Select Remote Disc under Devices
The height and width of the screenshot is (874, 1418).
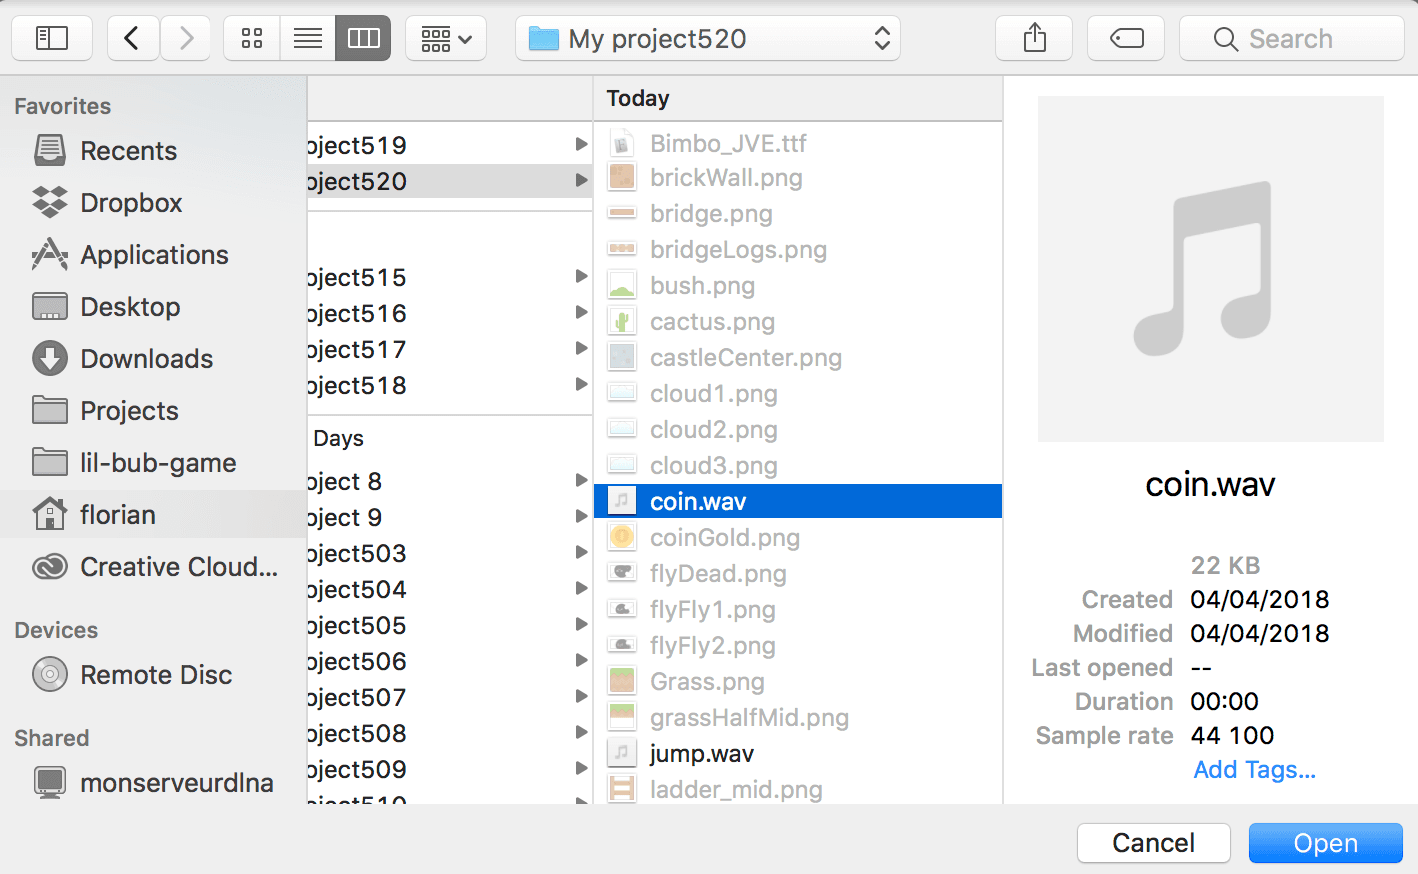coord(156,675)
